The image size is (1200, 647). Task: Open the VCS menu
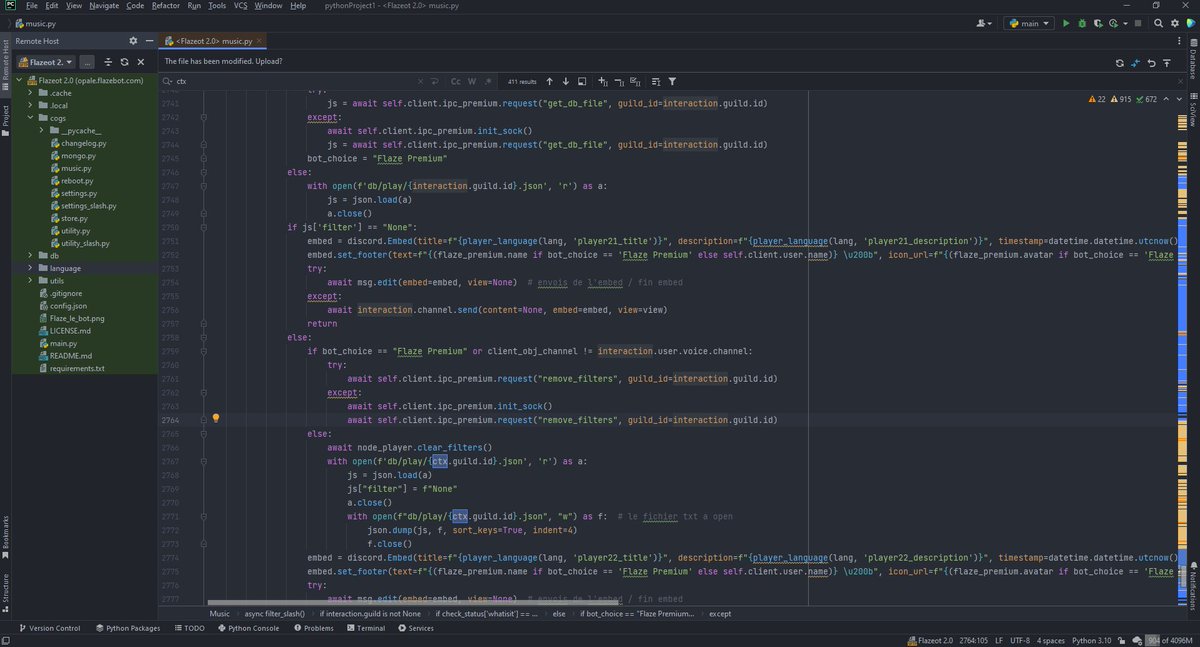click(240, 6)
